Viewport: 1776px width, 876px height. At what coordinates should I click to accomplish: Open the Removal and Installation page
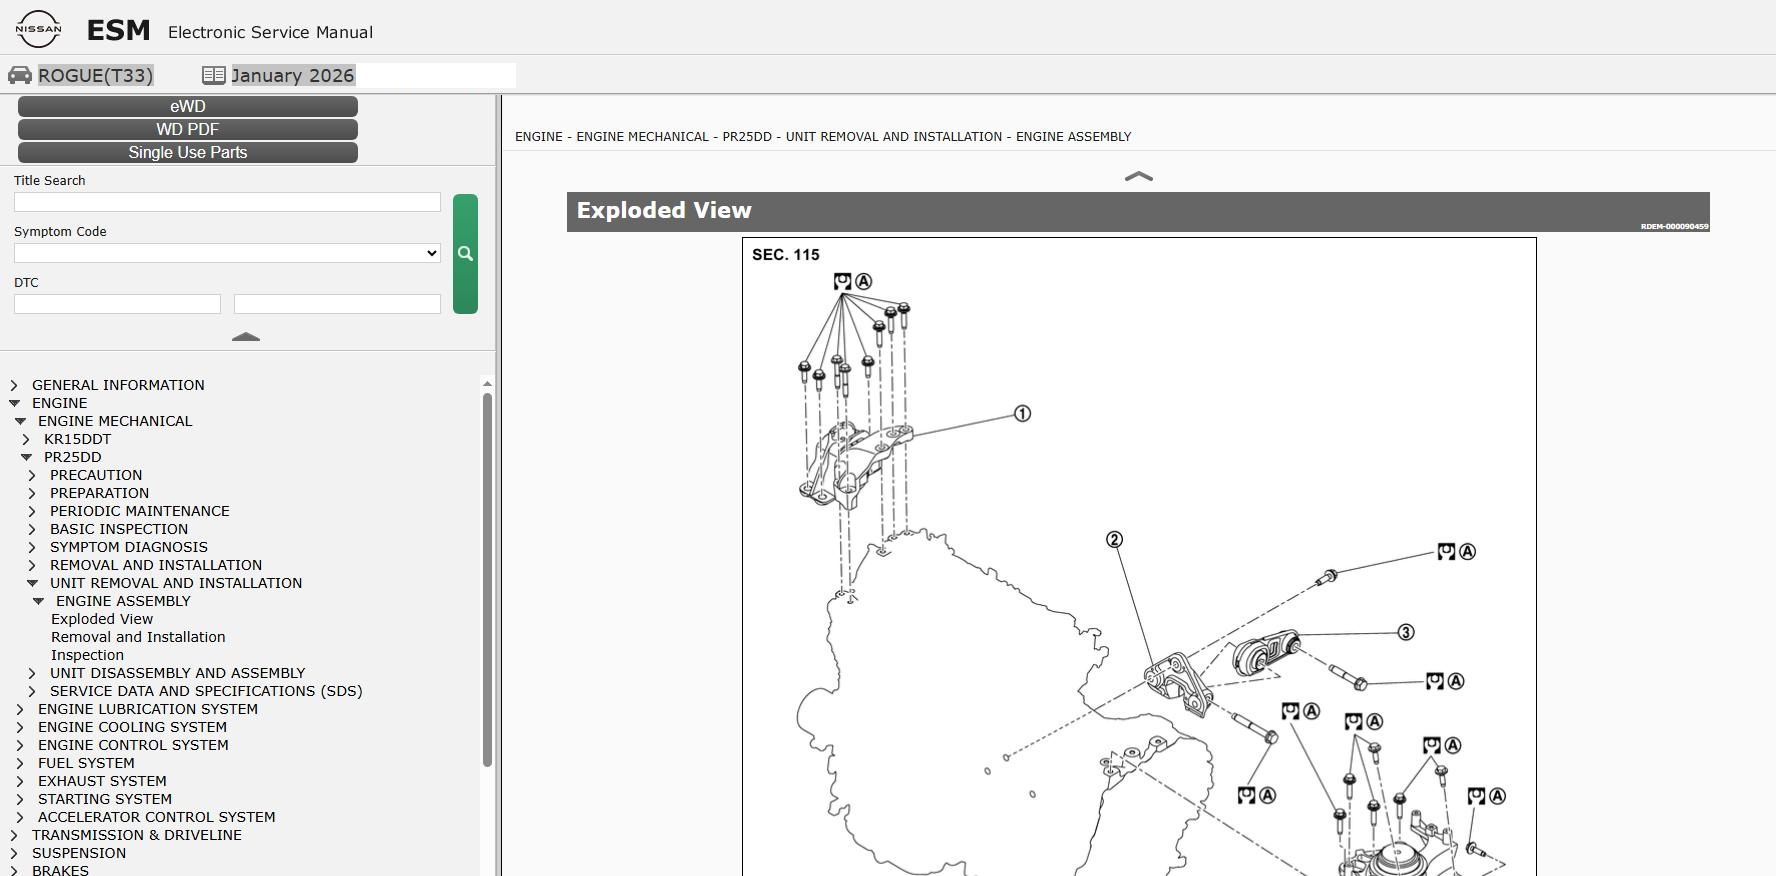(x=138, y=637)
